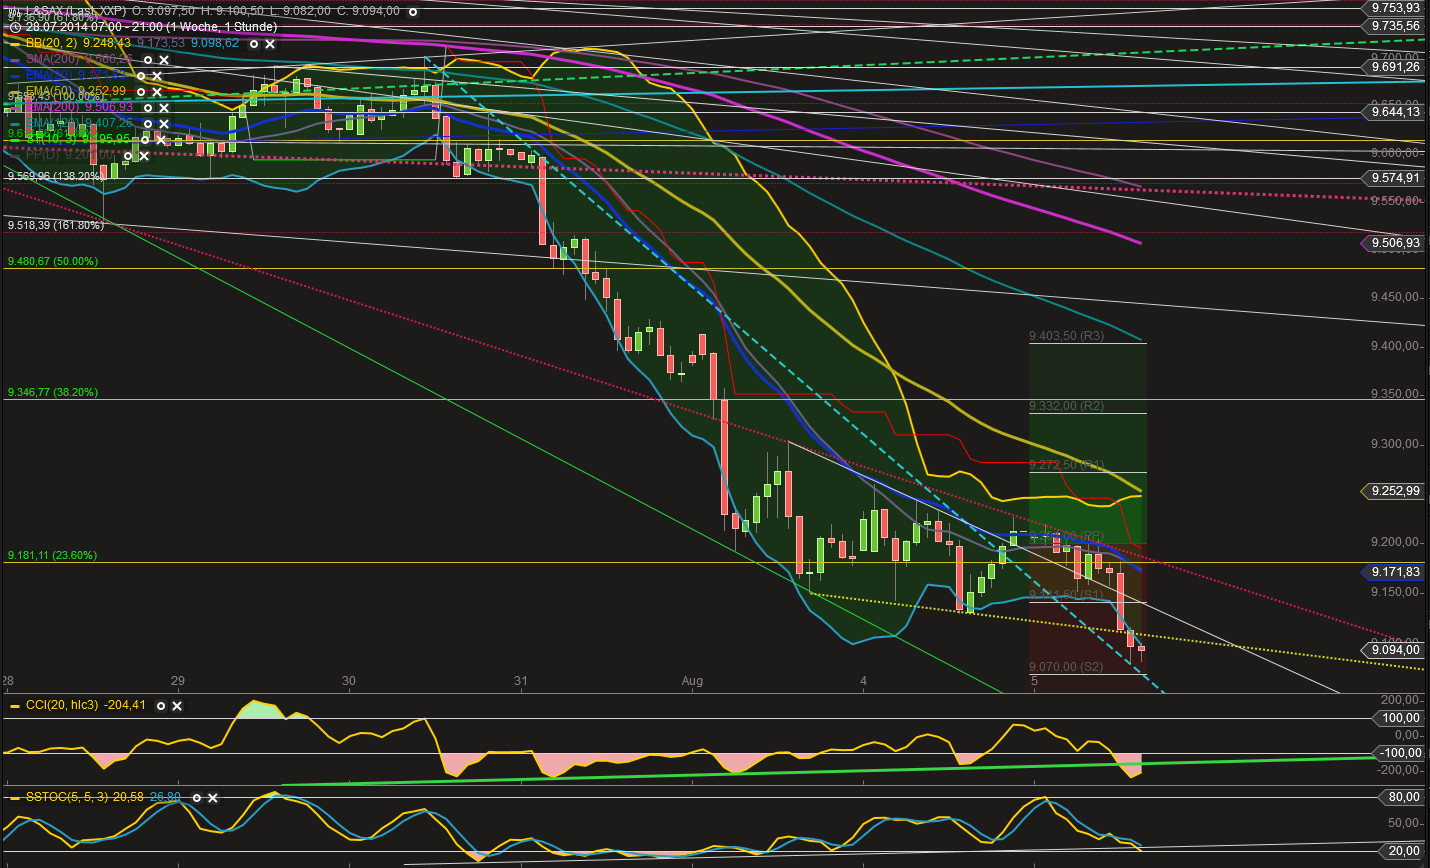Click the candlestick chart-type icon before L&S AX

[x=15, y=11]
